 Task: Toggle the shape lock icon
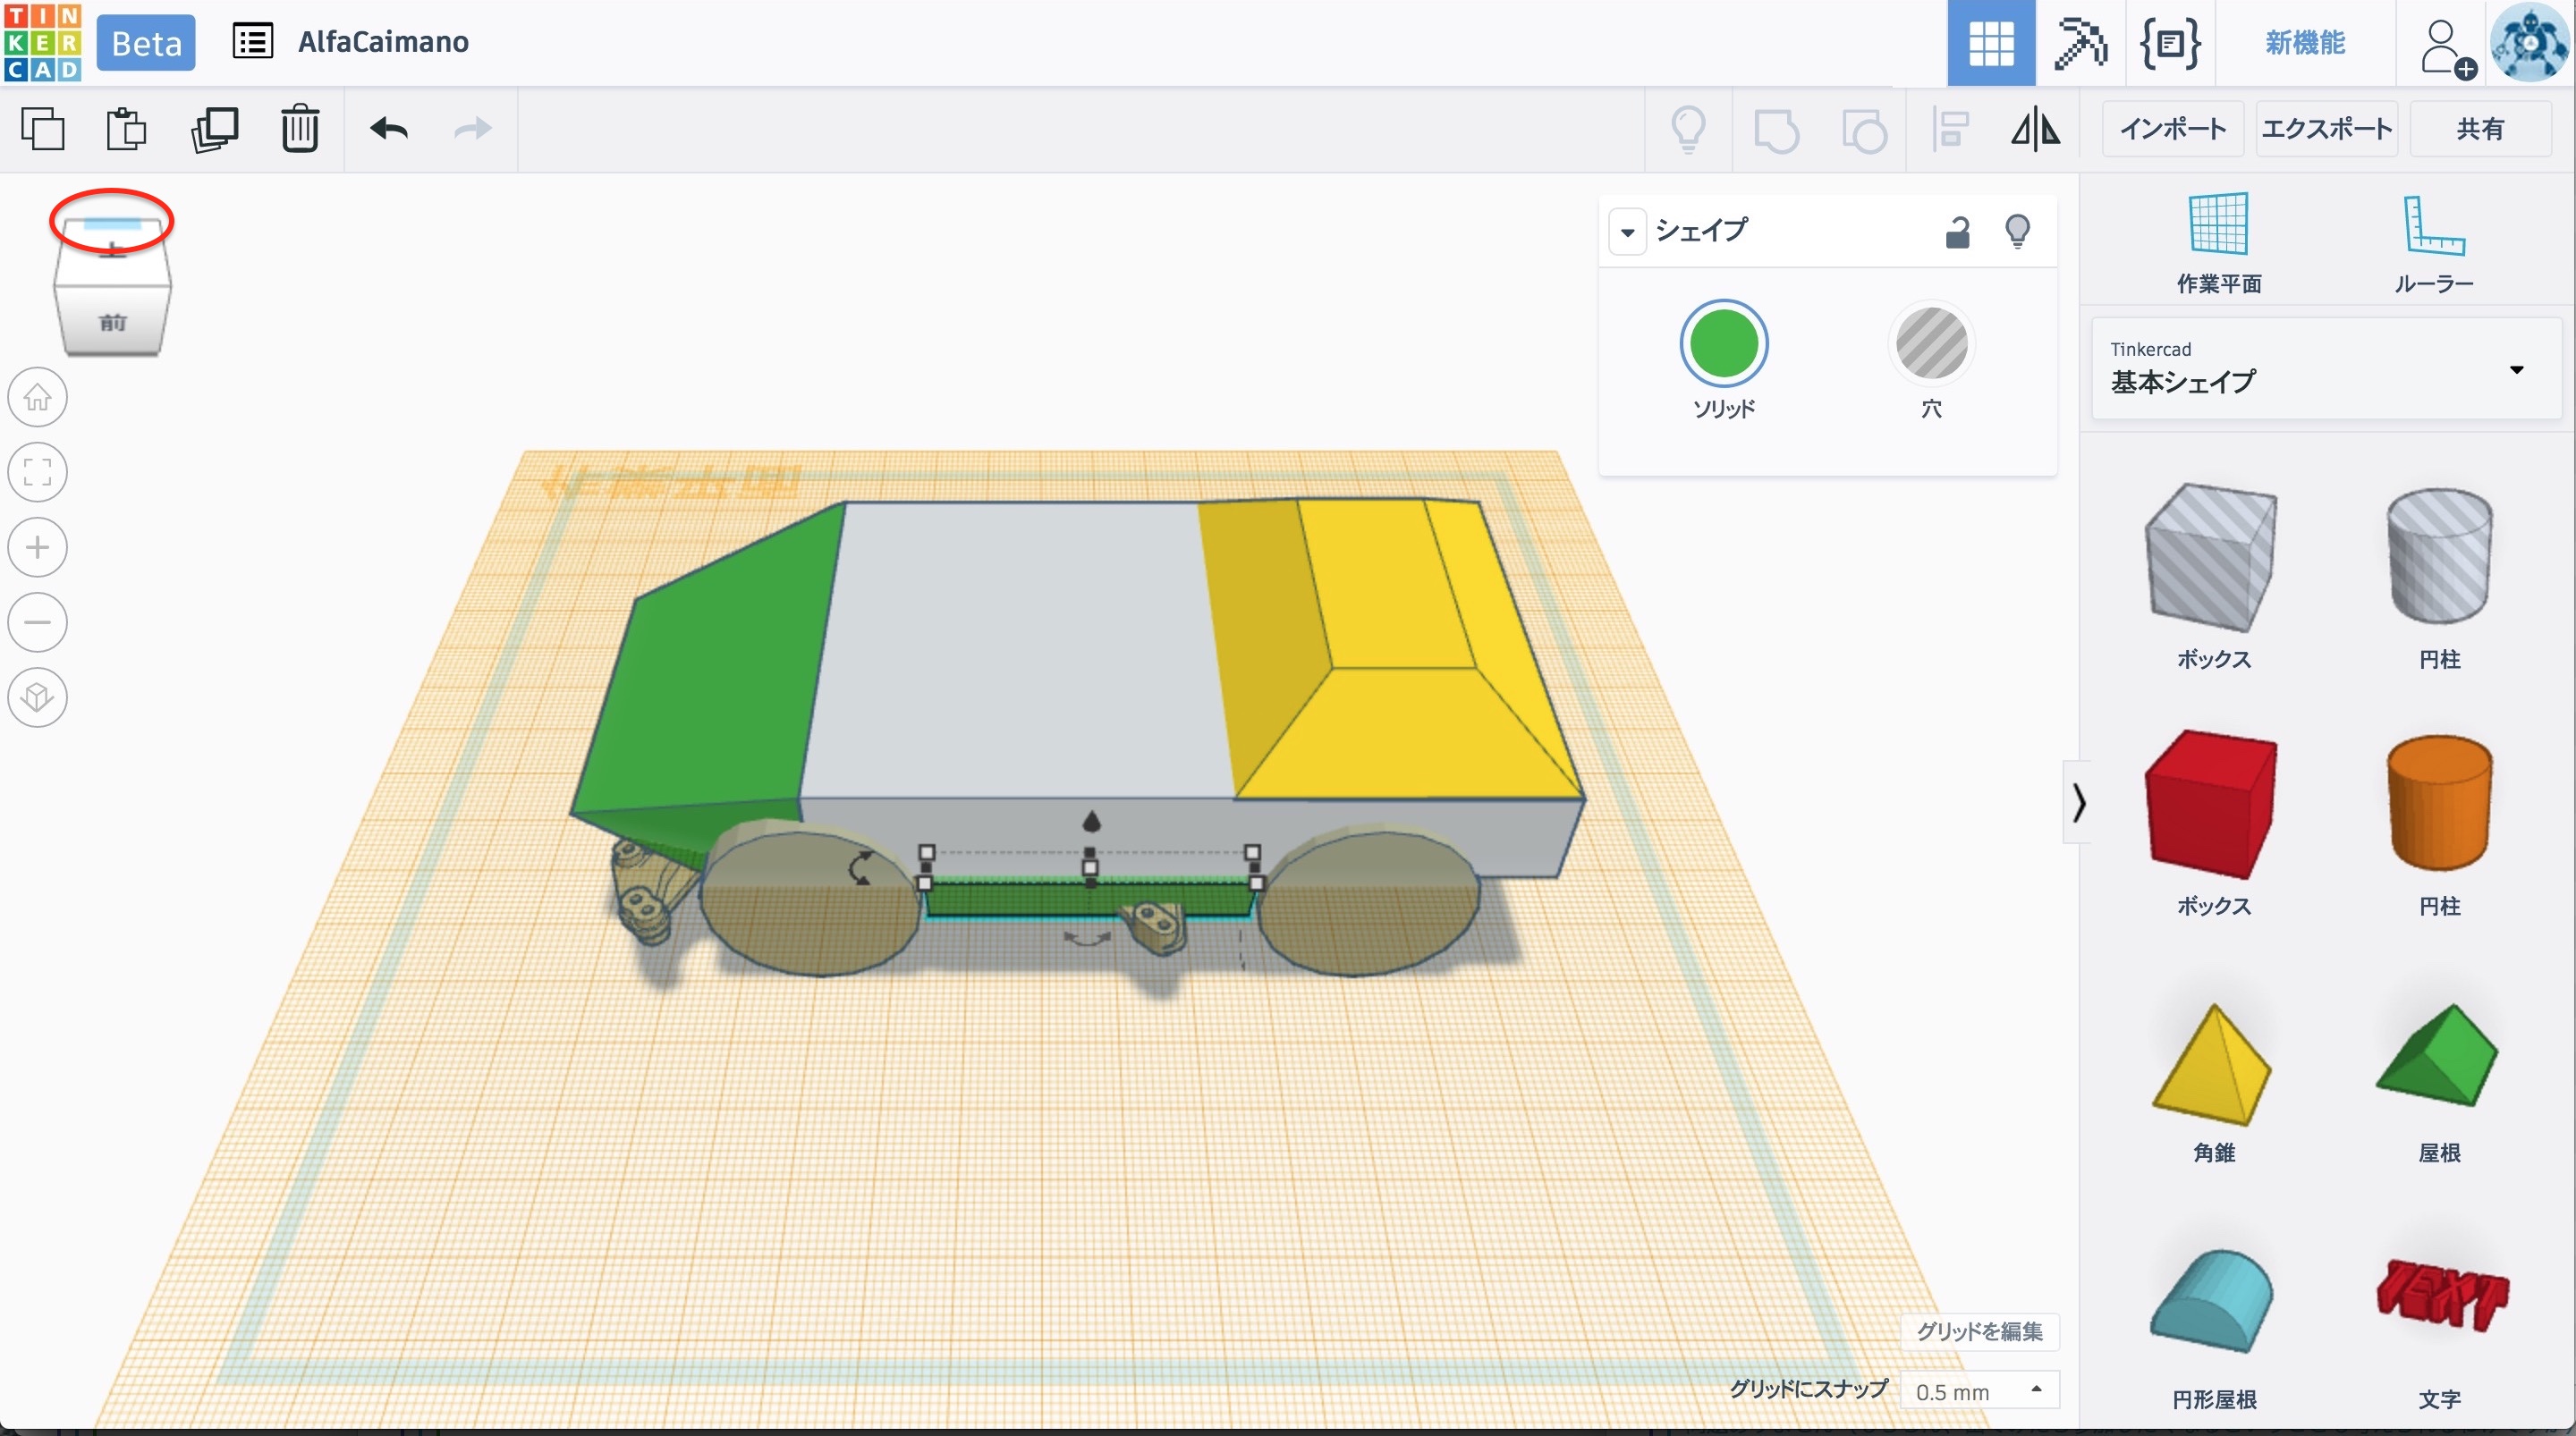pos(1957,232)
